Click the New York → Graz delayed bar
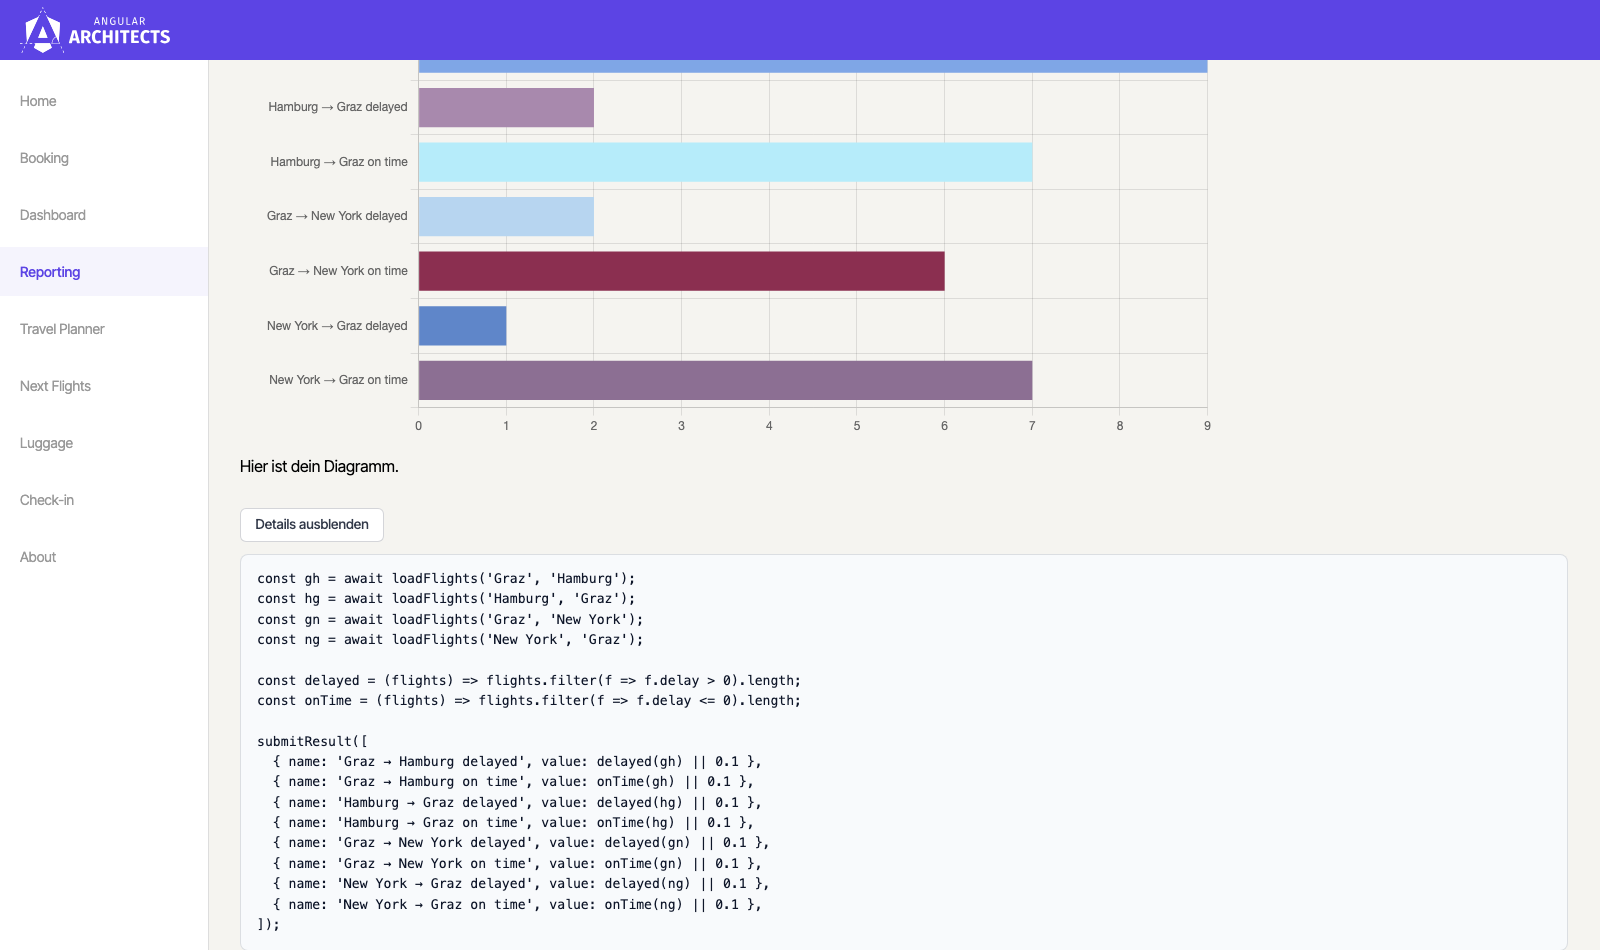 (x=462, y=326)
